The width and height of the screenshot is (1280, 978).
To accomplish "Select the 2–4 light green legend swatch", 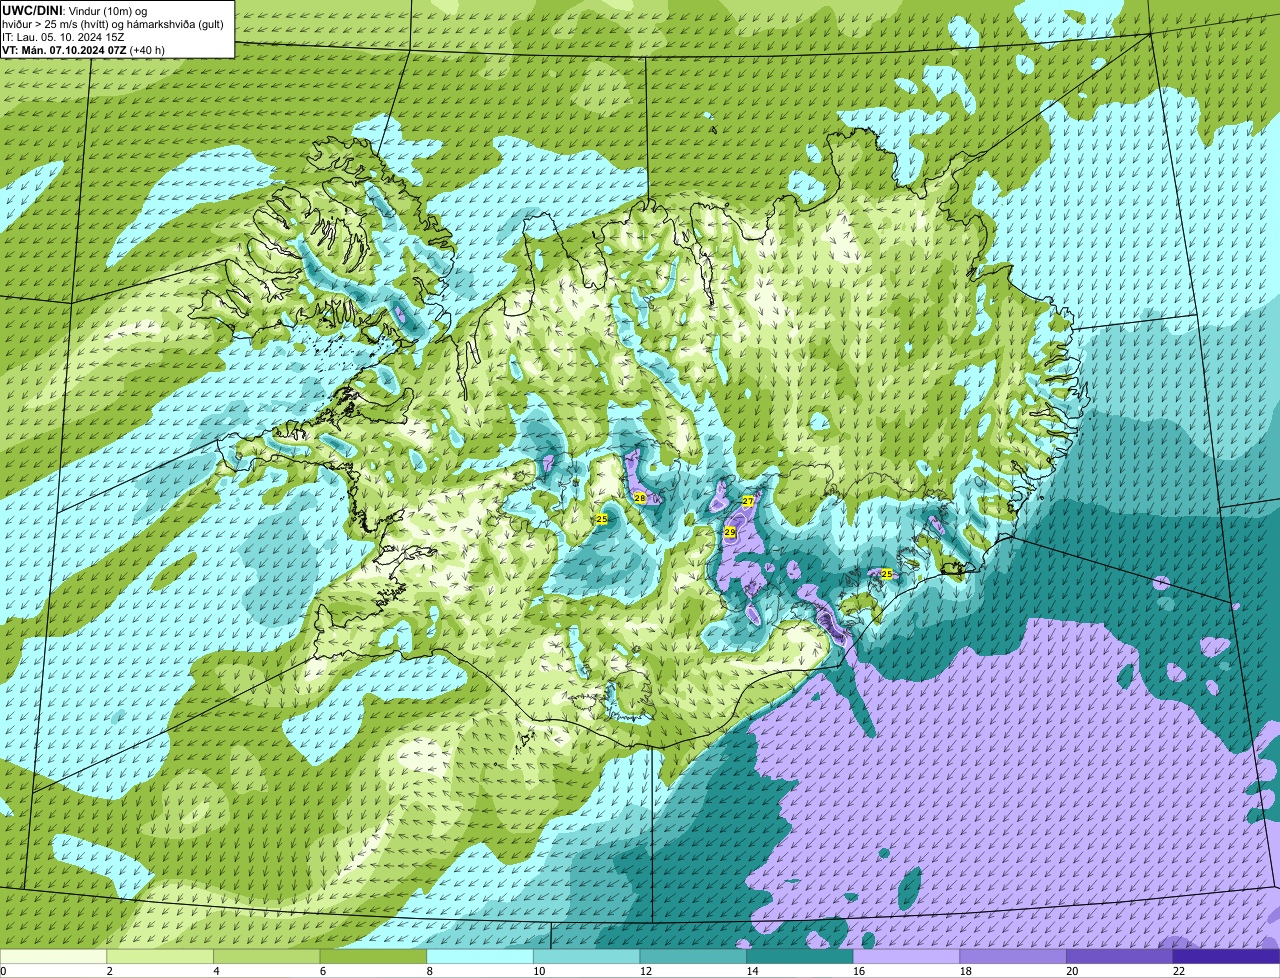I will 160,956.
